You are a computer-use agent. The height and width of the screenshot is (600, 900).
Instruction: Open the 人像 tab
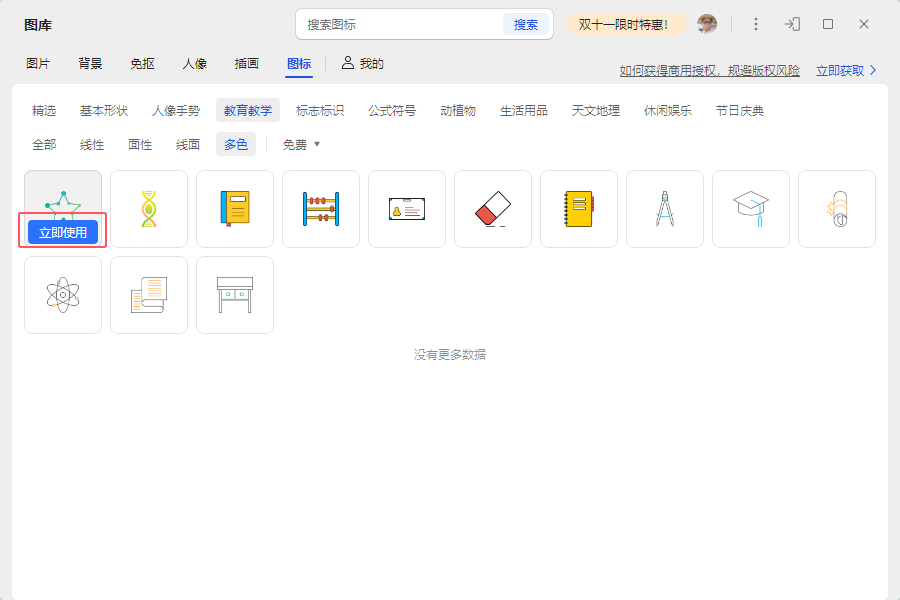tap(195, 64)
